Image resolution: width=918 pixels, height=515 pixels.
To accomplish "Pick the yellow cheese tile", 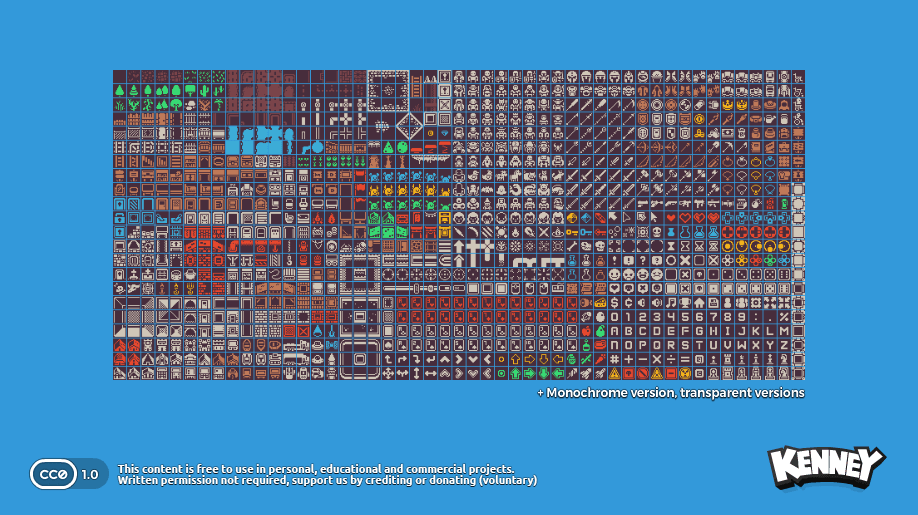I will point(601,303).
